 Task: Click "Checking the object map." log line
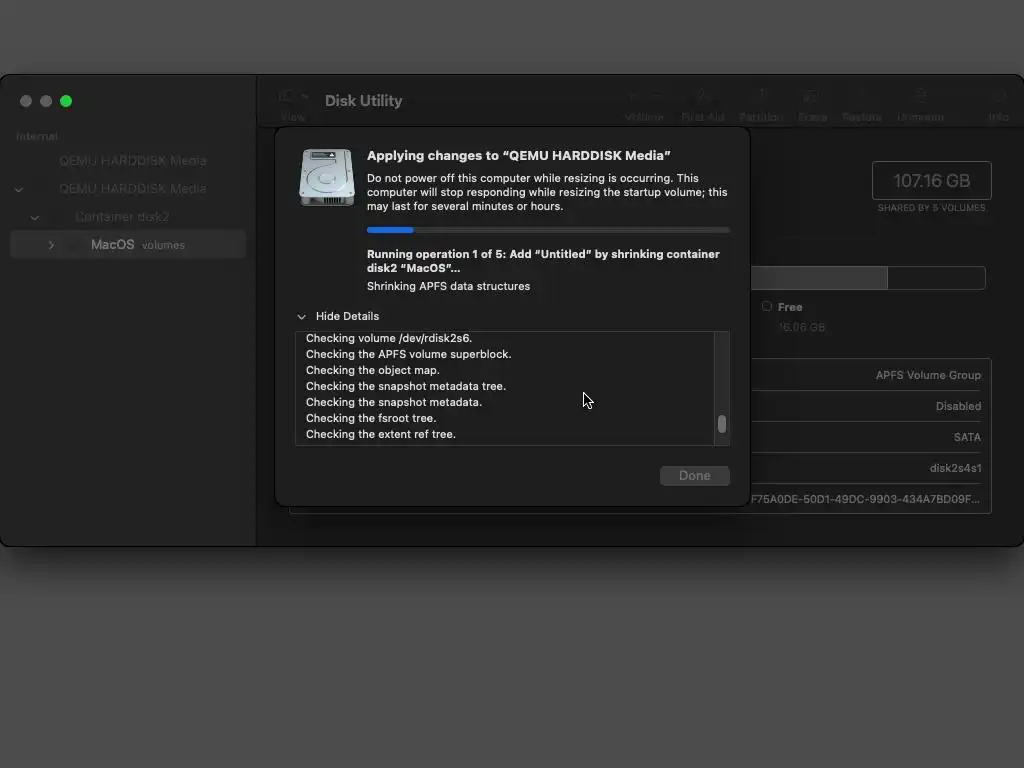tap(372, 370)
